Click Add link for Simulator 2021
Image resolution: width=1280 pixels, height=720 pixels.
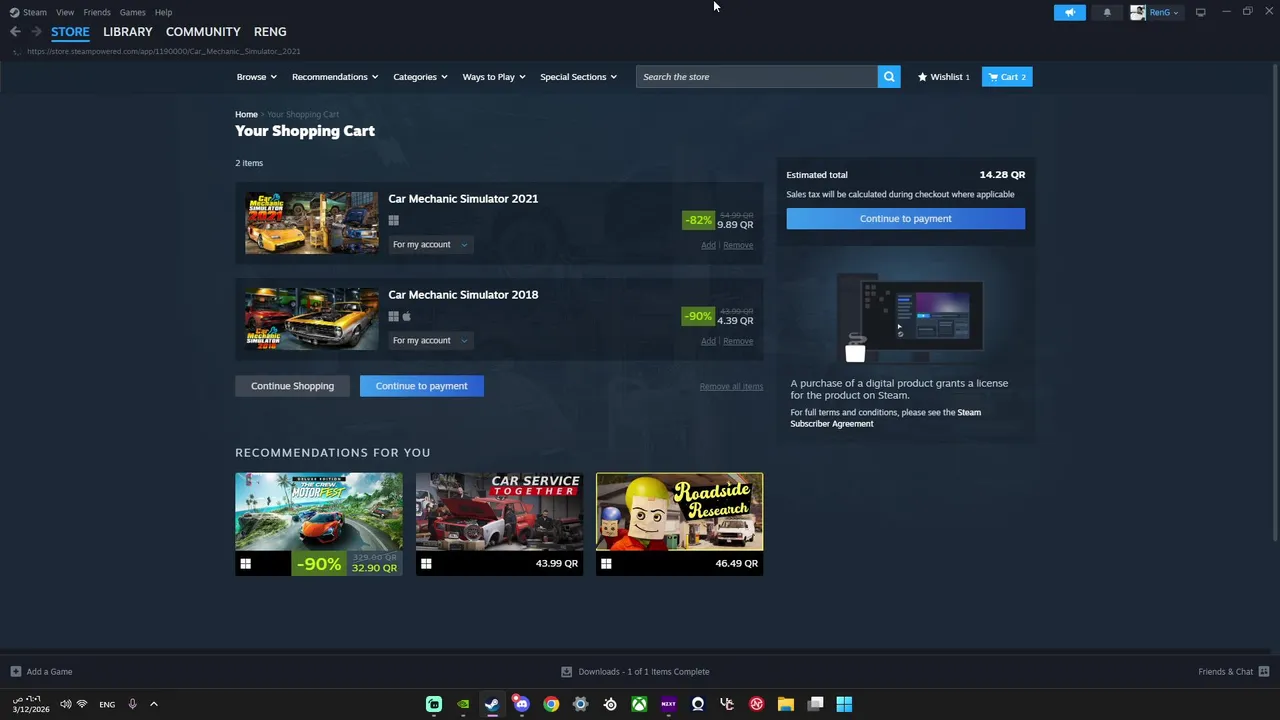(708, 245)
